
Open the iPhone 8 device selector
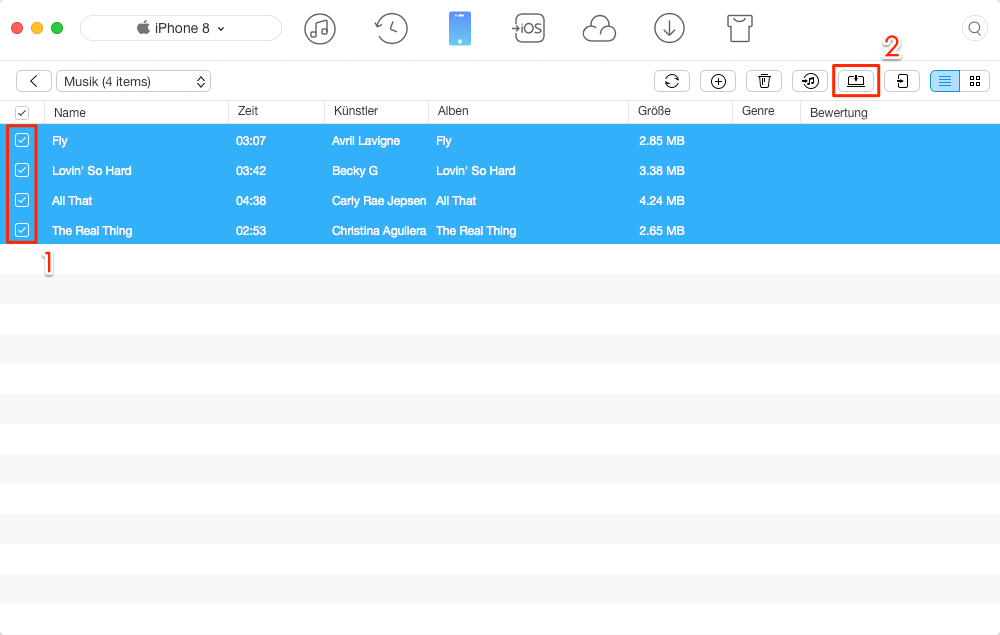181,28
